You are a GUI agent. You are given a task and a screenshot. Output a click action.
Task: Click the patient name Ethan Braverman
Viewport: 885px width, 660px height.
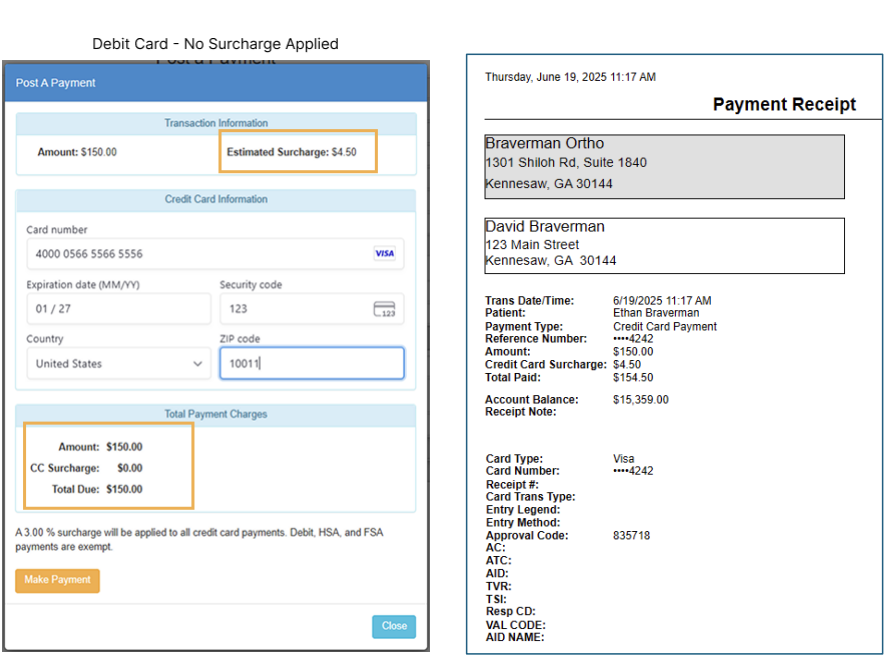coord(656,313)
